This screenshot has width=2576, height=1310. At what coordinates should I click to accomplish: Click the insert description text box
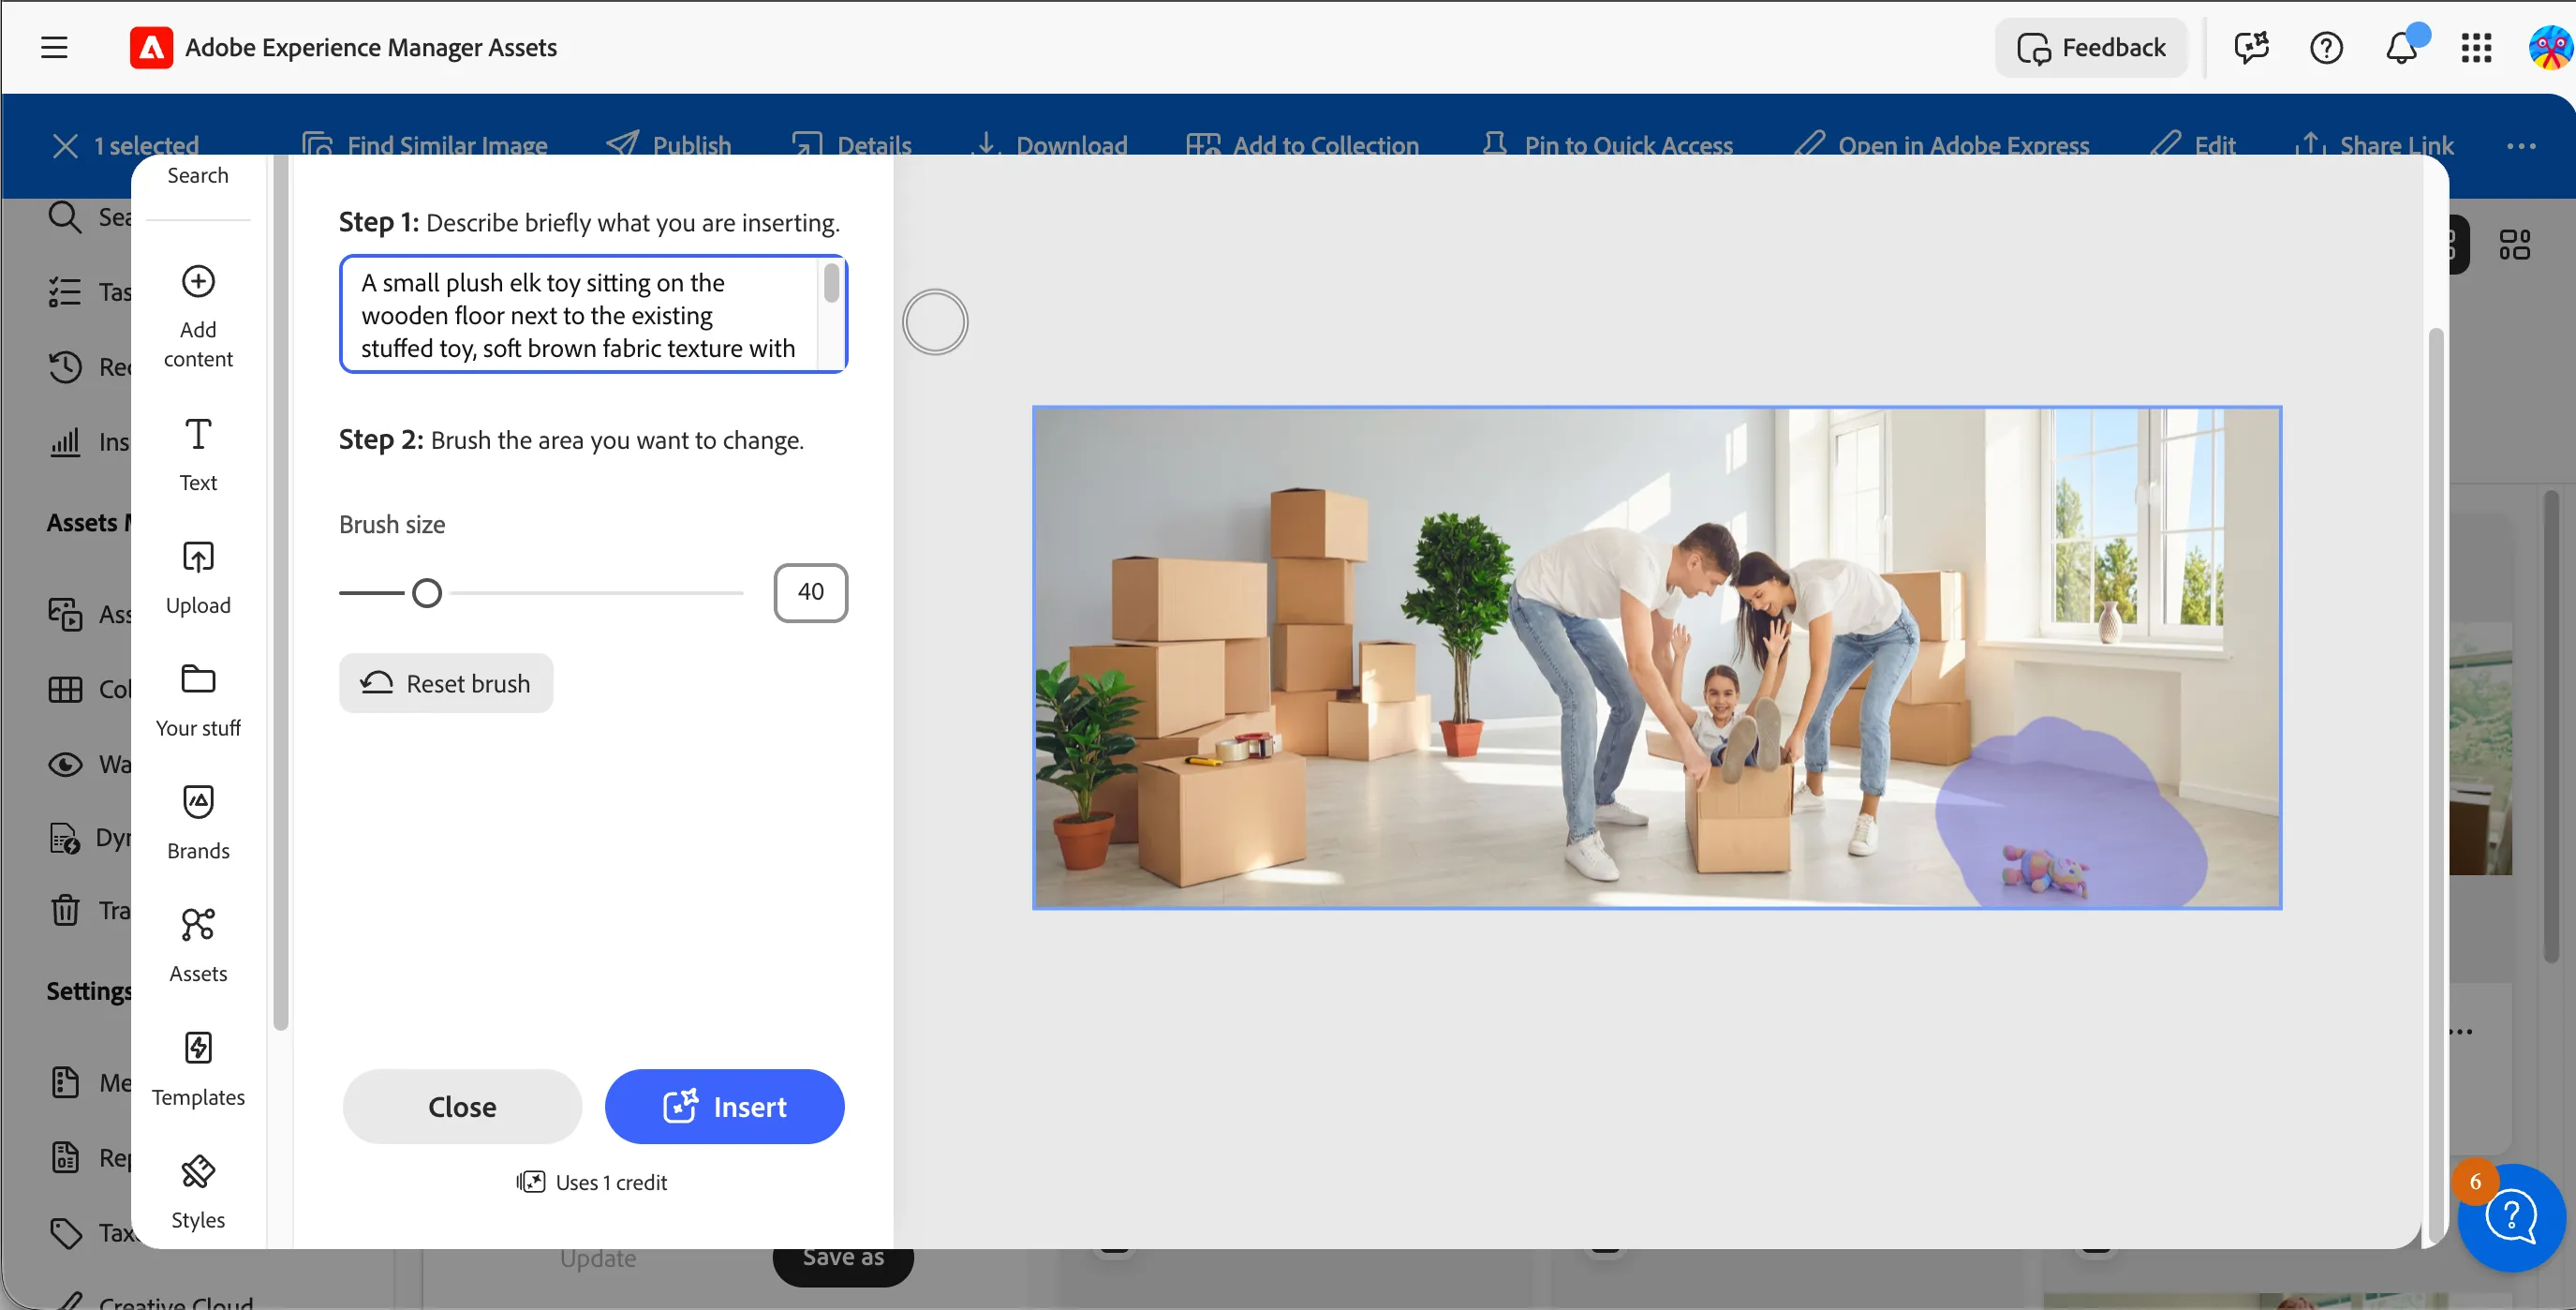coord(593,314)
